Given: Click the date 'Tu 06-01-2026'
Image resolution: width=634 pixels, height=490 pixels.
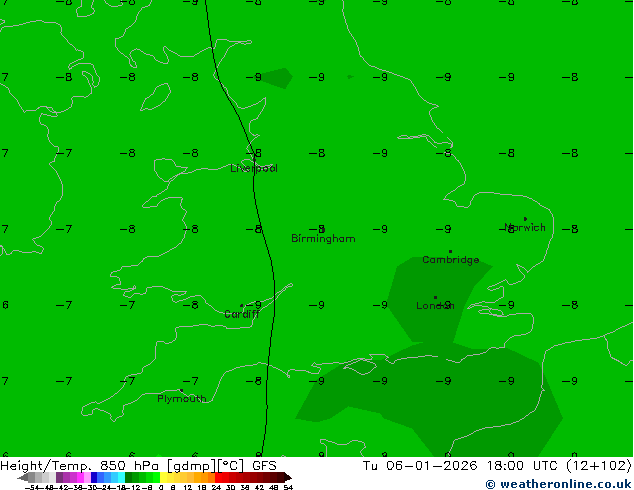Looking at the screenshot, I should pos(420,466).
